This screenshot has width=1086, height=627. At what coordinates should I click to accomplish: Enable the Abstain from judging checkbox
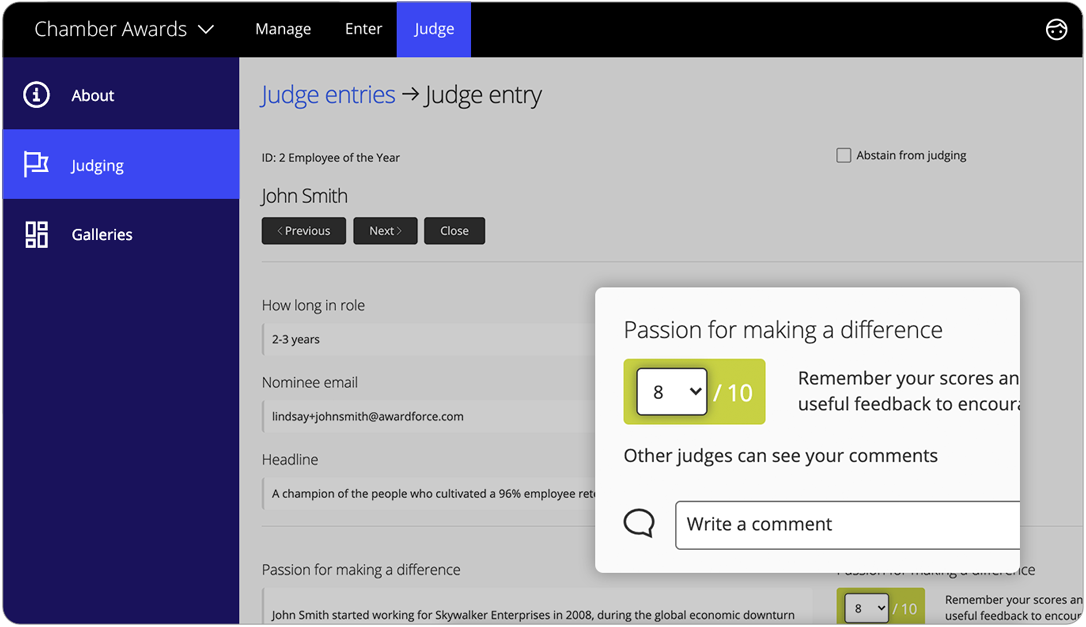point(843,154)
